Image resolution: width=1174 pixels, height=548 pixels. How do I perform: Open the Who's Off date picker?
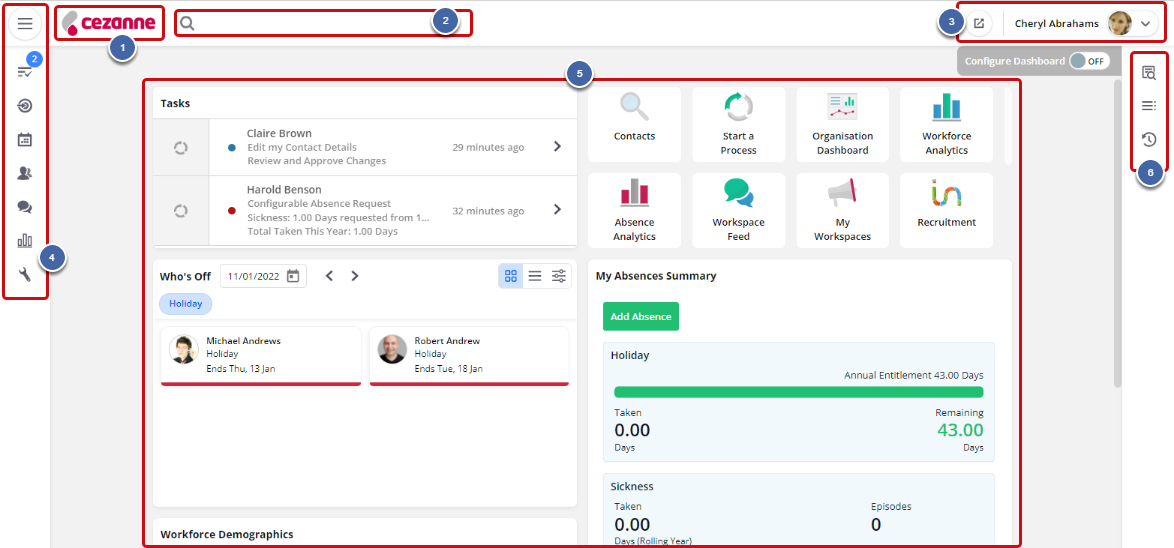293,276
